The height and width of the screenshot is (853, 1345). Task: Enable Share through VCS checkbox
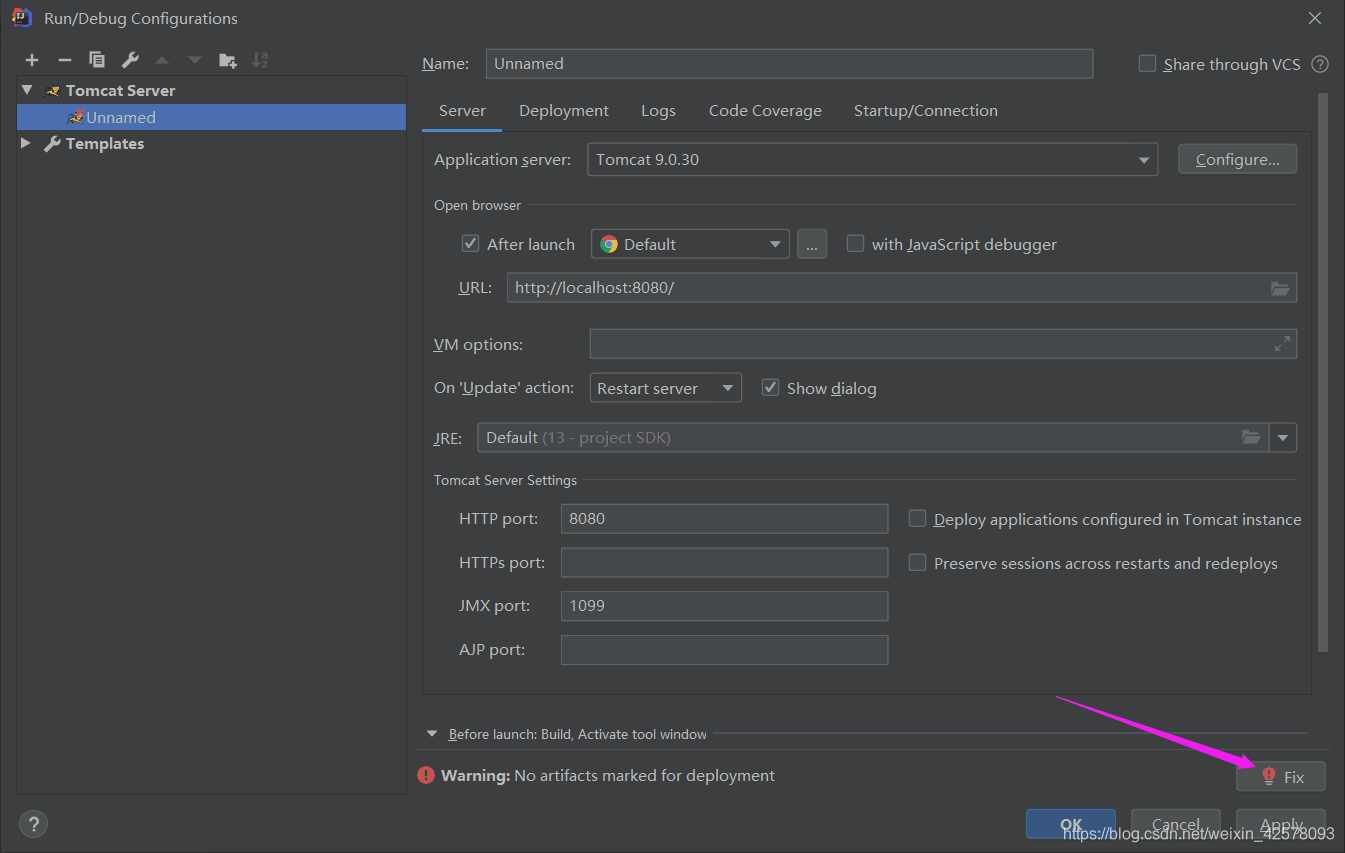click(x=1147, y=64)
